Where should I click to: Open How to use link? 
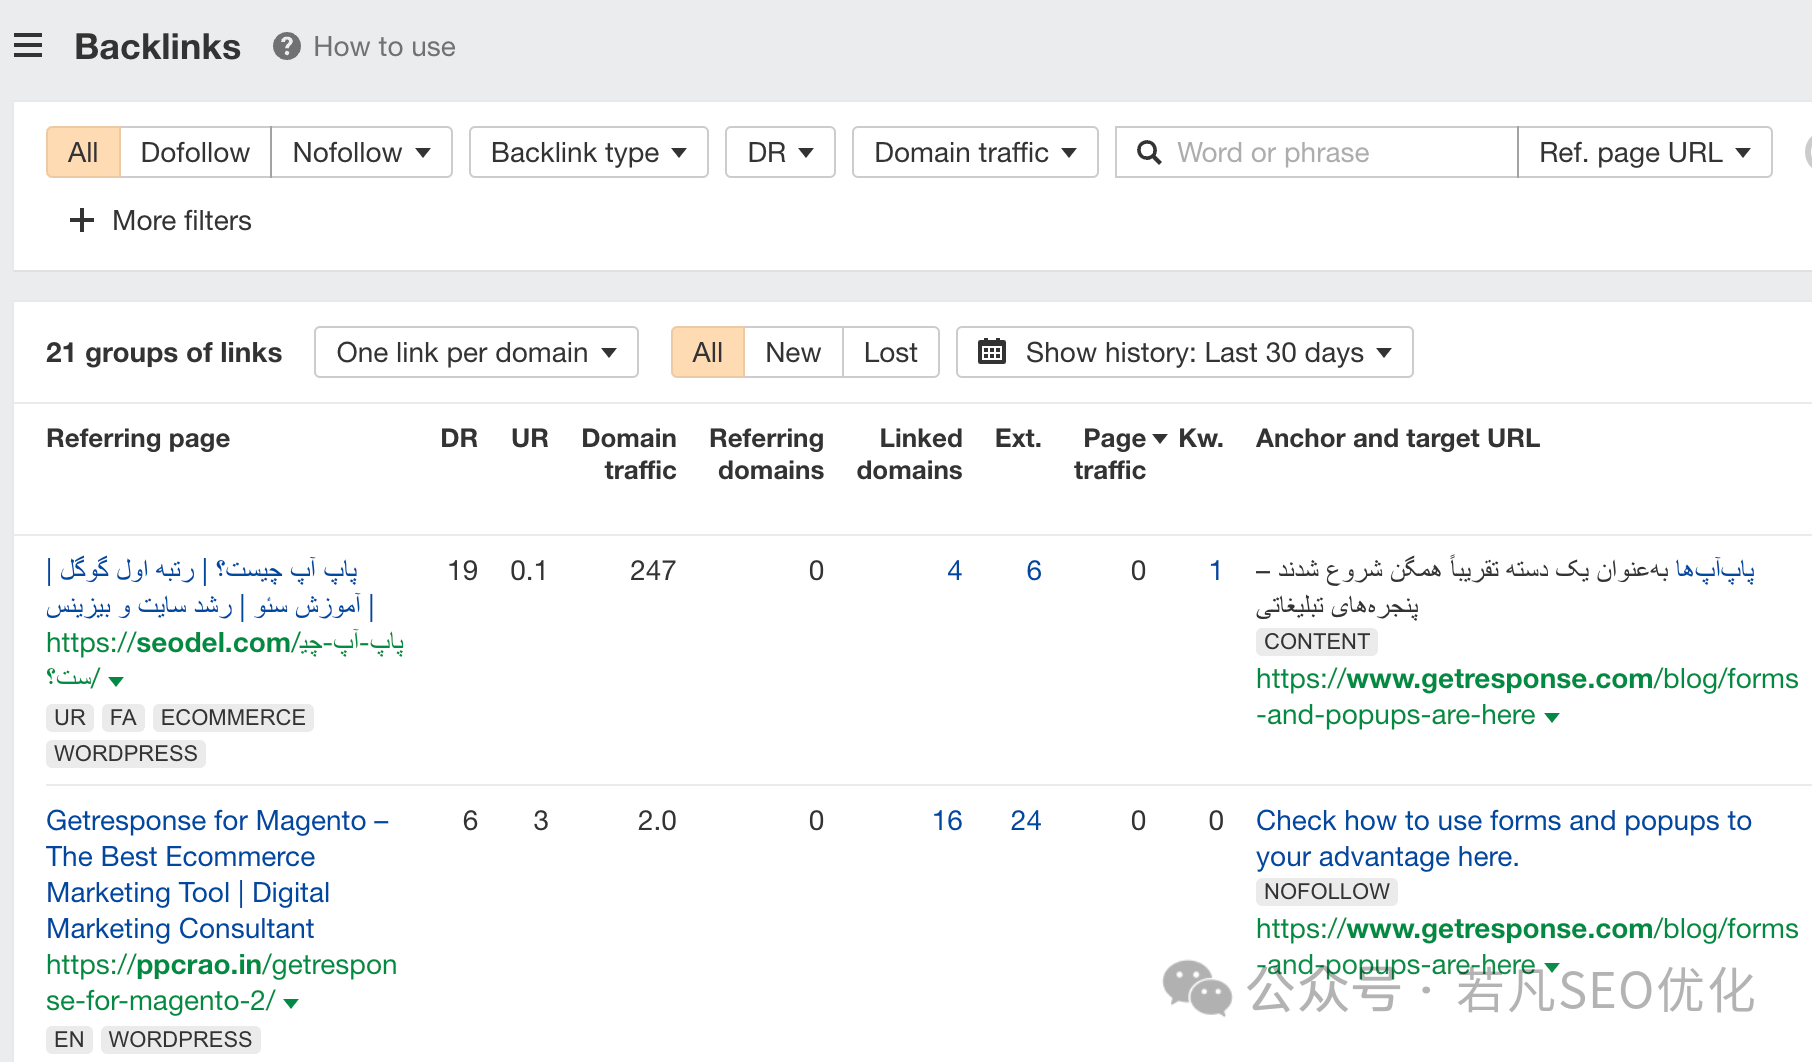384,46
